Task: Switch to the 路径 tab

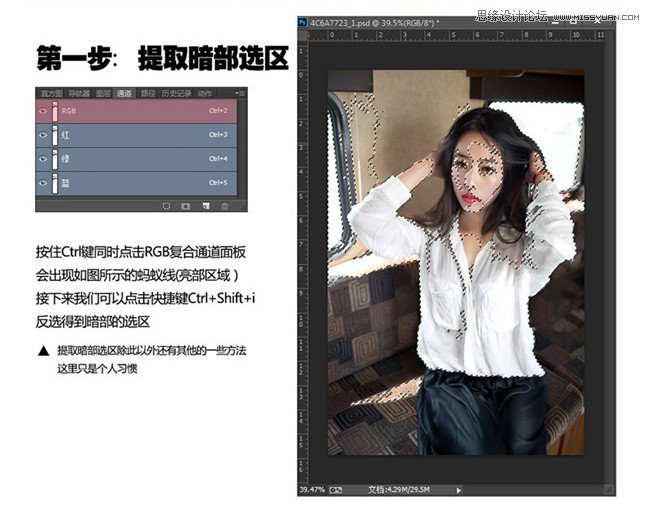Action: (x=148, y=93)
